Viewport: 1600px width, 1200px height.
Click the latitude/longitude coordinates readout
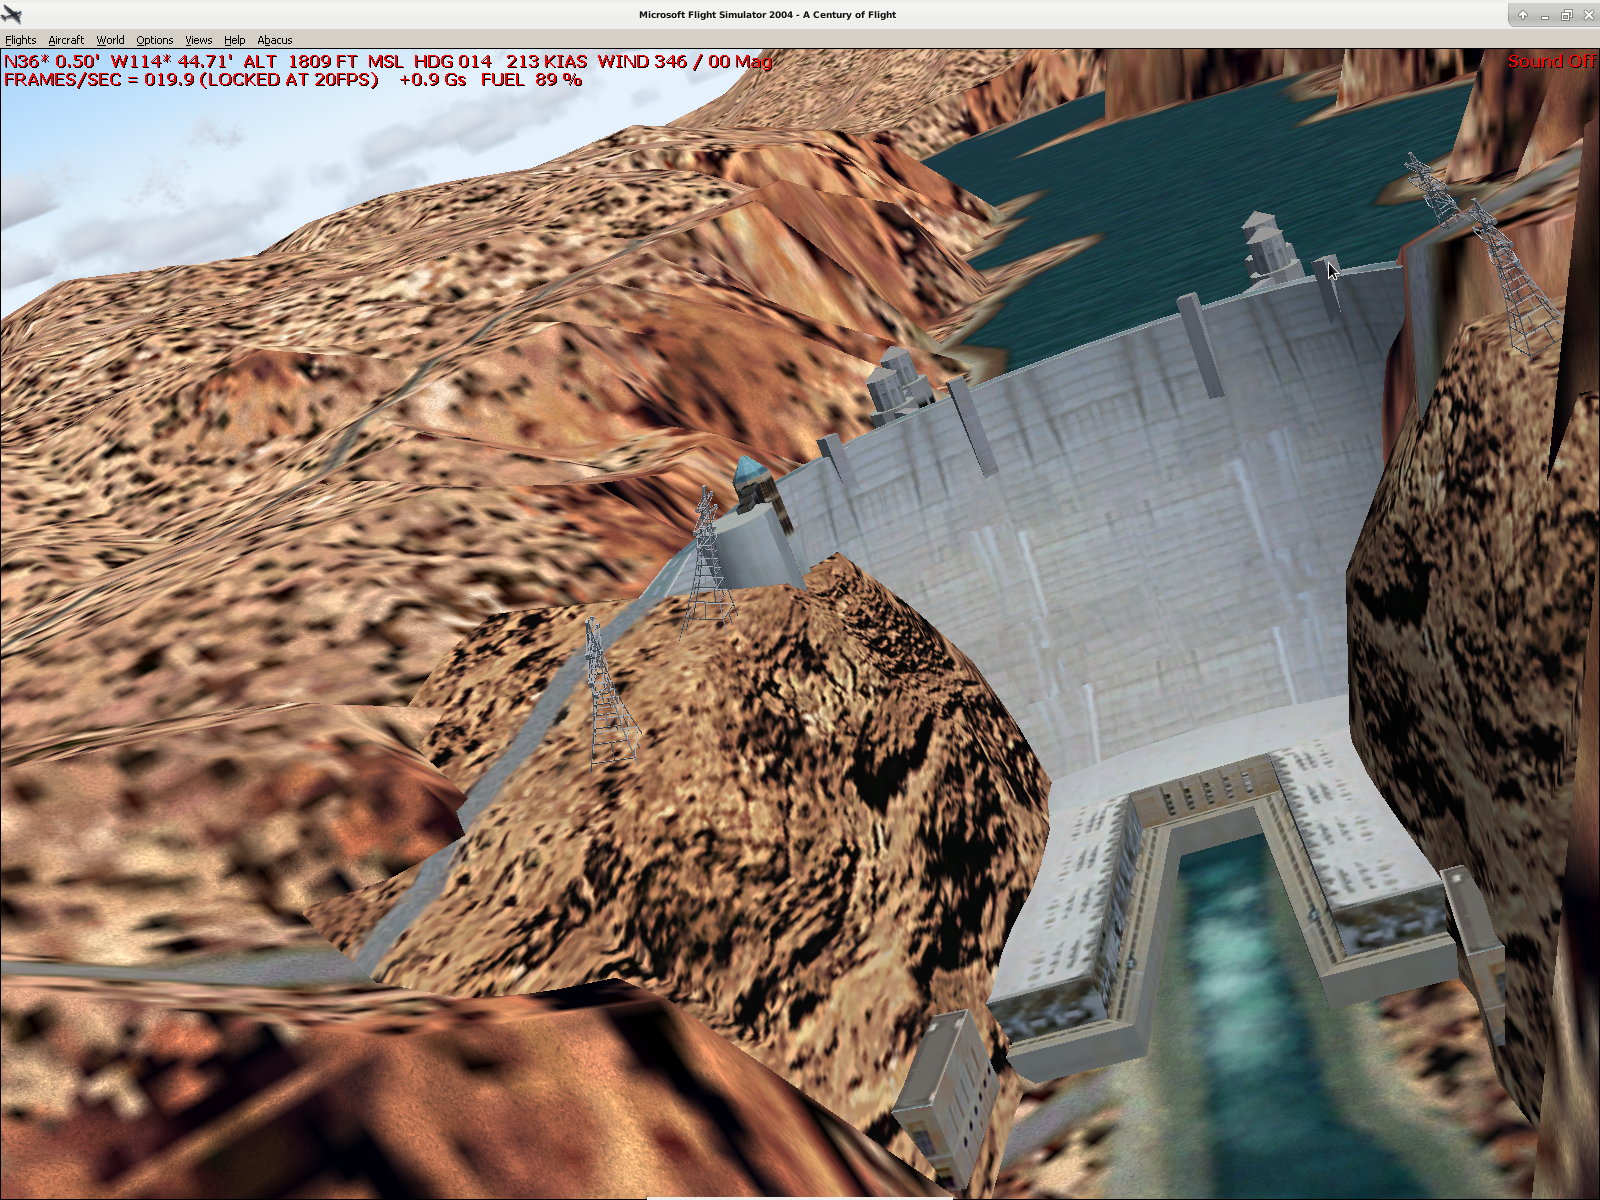(118, 61)
